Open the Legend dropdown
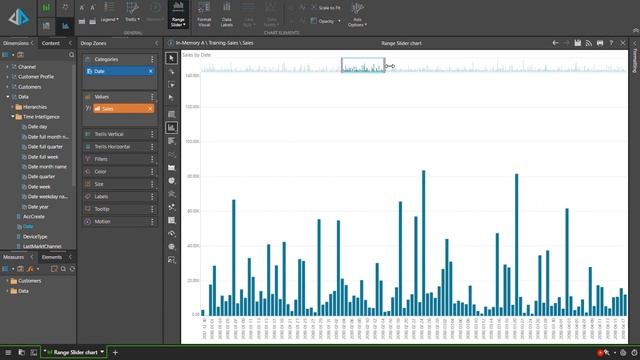The height and width of the screenshot is (360, 640). click(109, 12)
